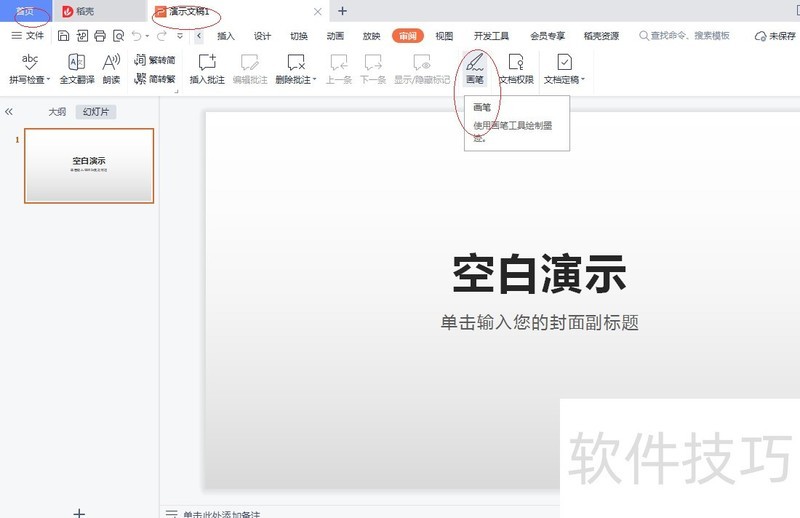This screenshot has width=800, height=518.
Task: Switch to the 首页 home tab
Action: pos(25,11)
